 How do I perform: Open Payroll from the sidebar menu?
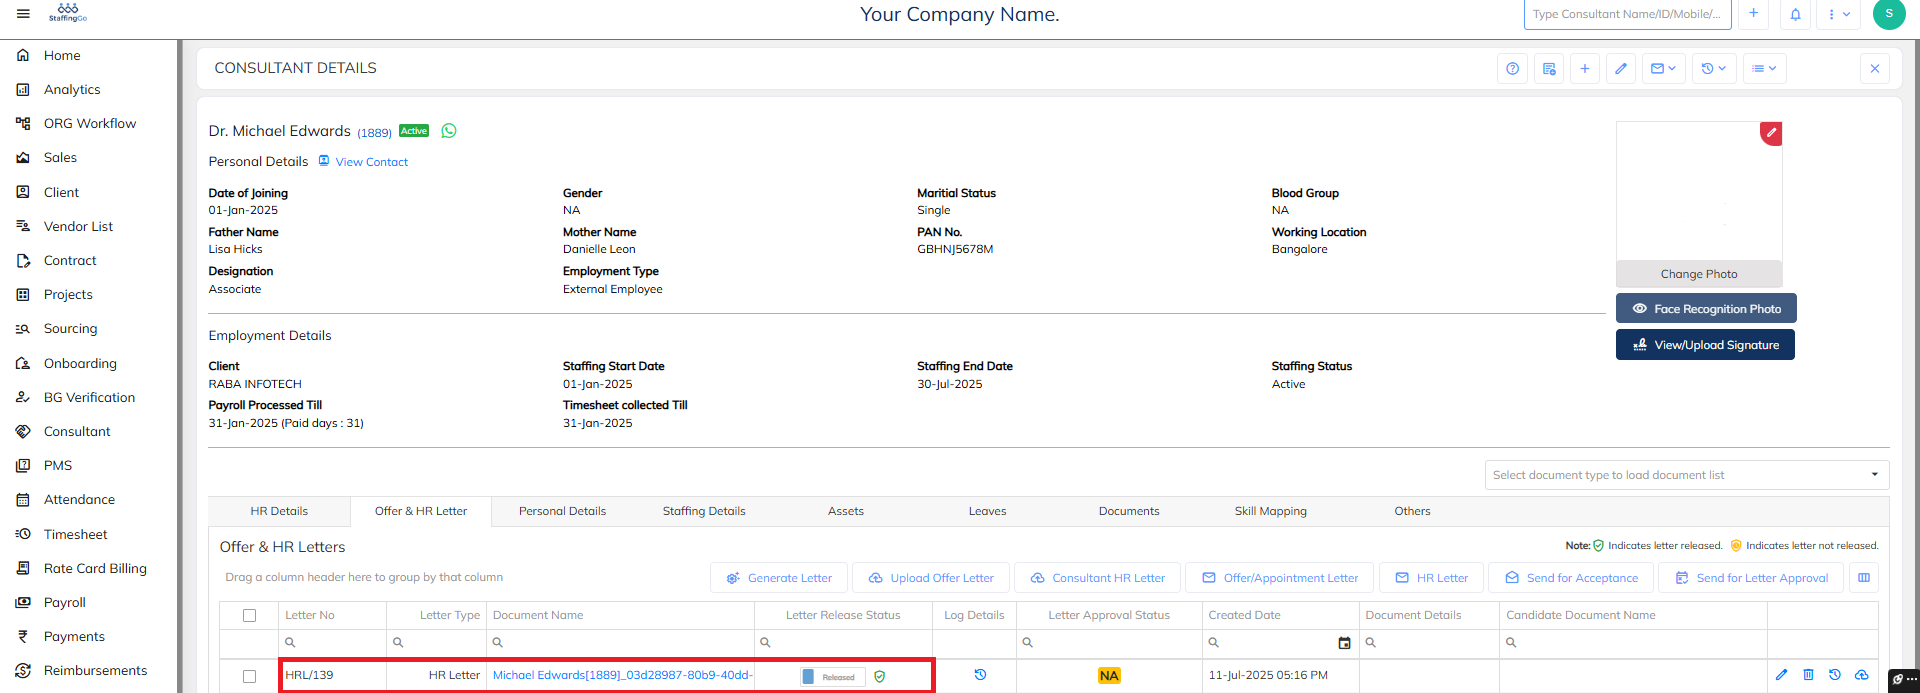(x=65, y=602)
